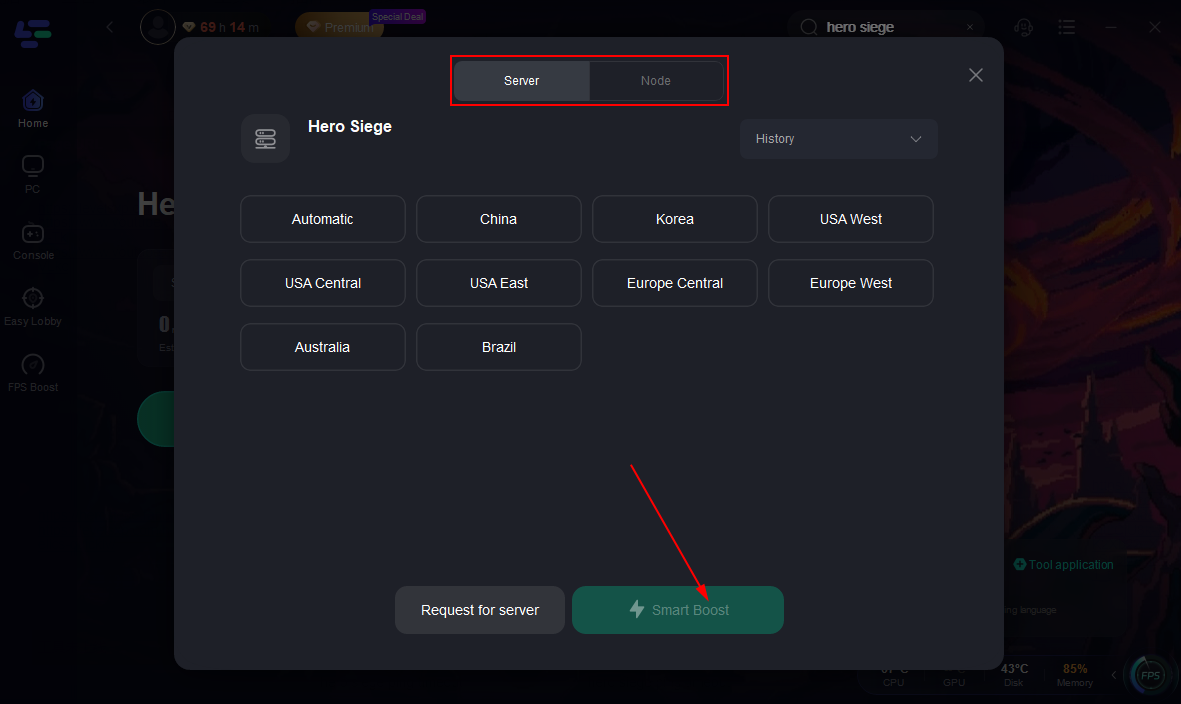This screenshot has width=1181, height=704.
Task: Choose the USA East server
Action: coord(499,283)
